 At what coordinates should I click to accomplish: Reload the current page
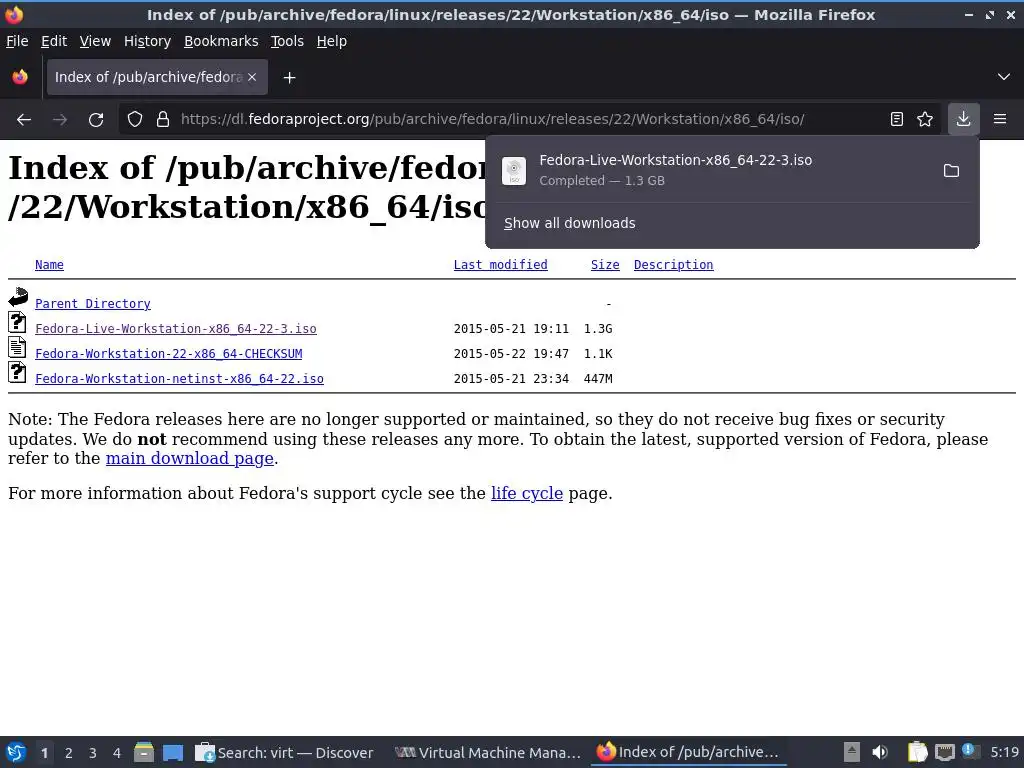pos(96,120)
